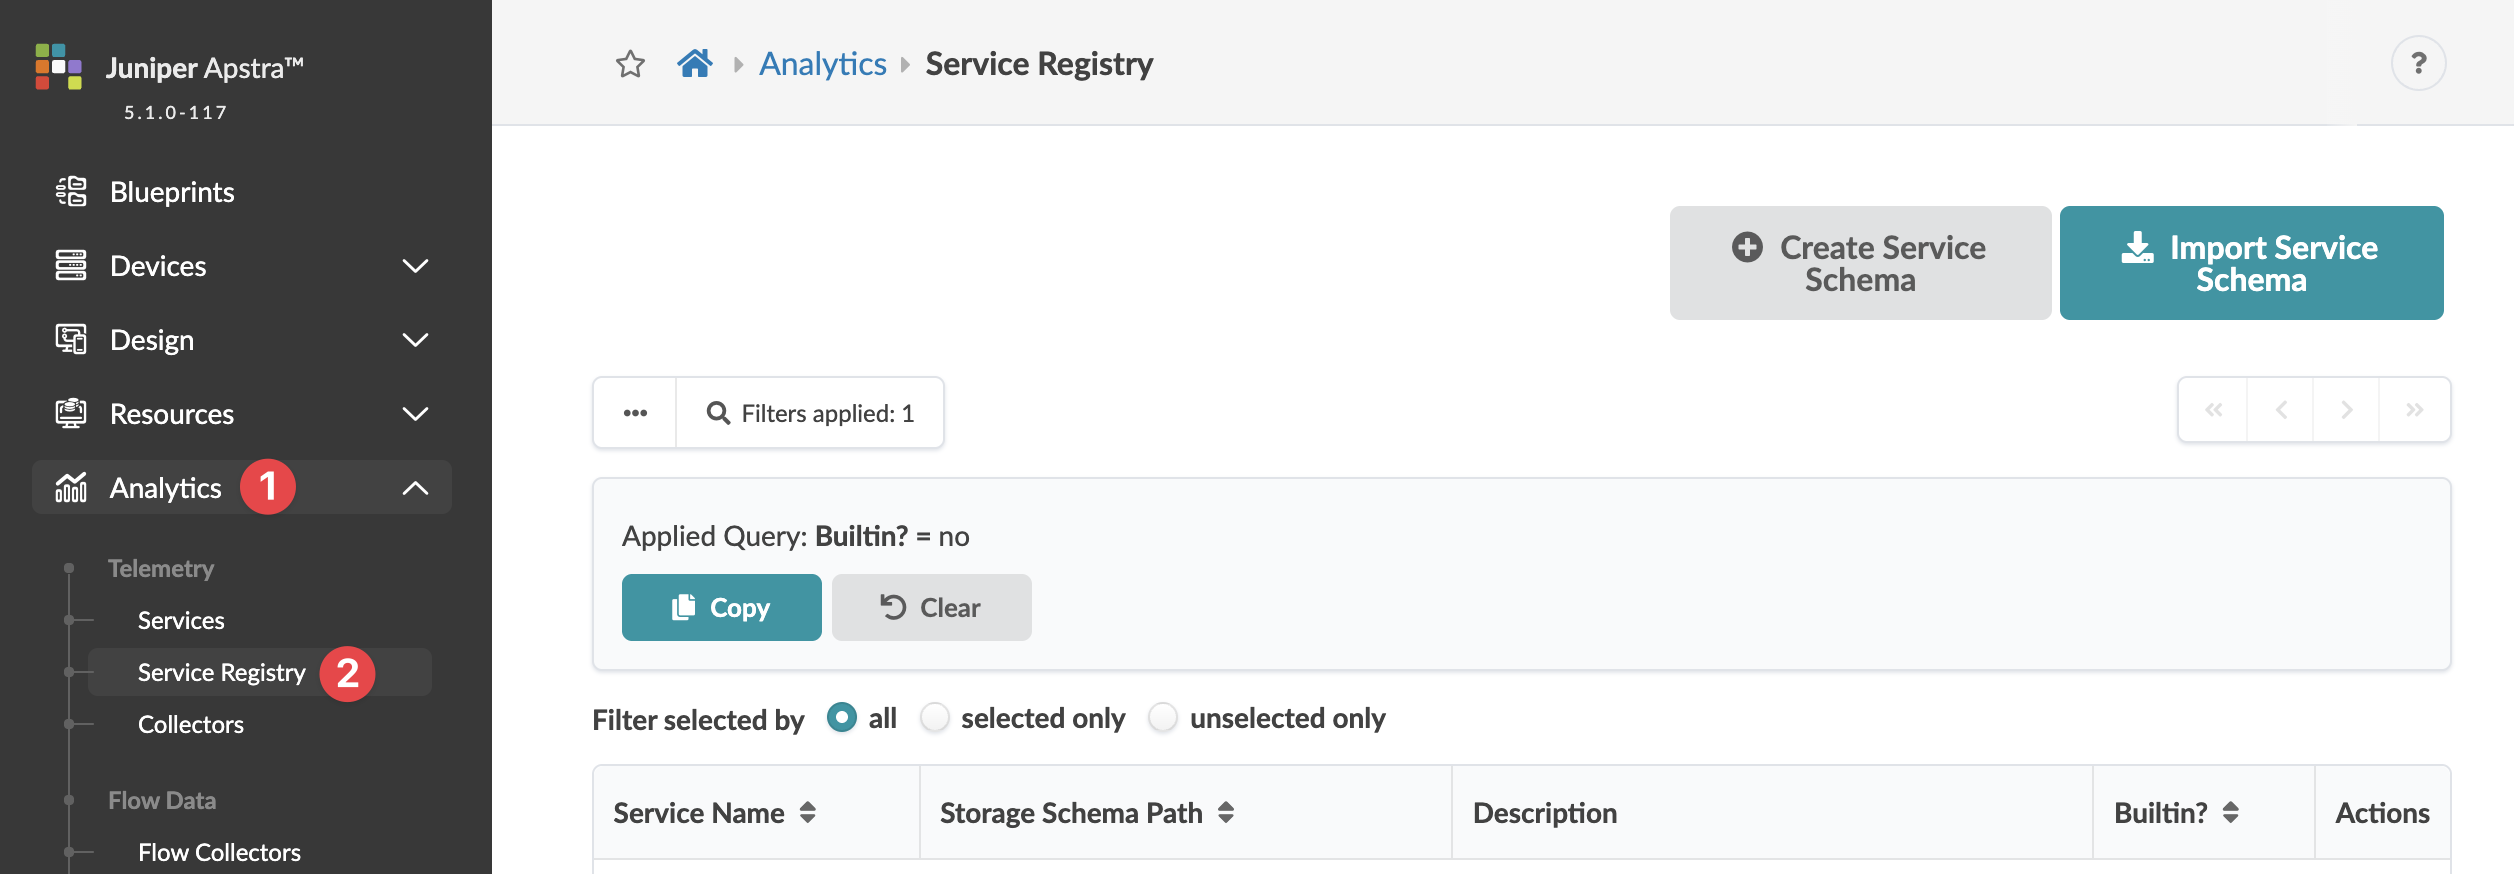Click the Juniper Apstra logo icon

click(x=59, y=66)
